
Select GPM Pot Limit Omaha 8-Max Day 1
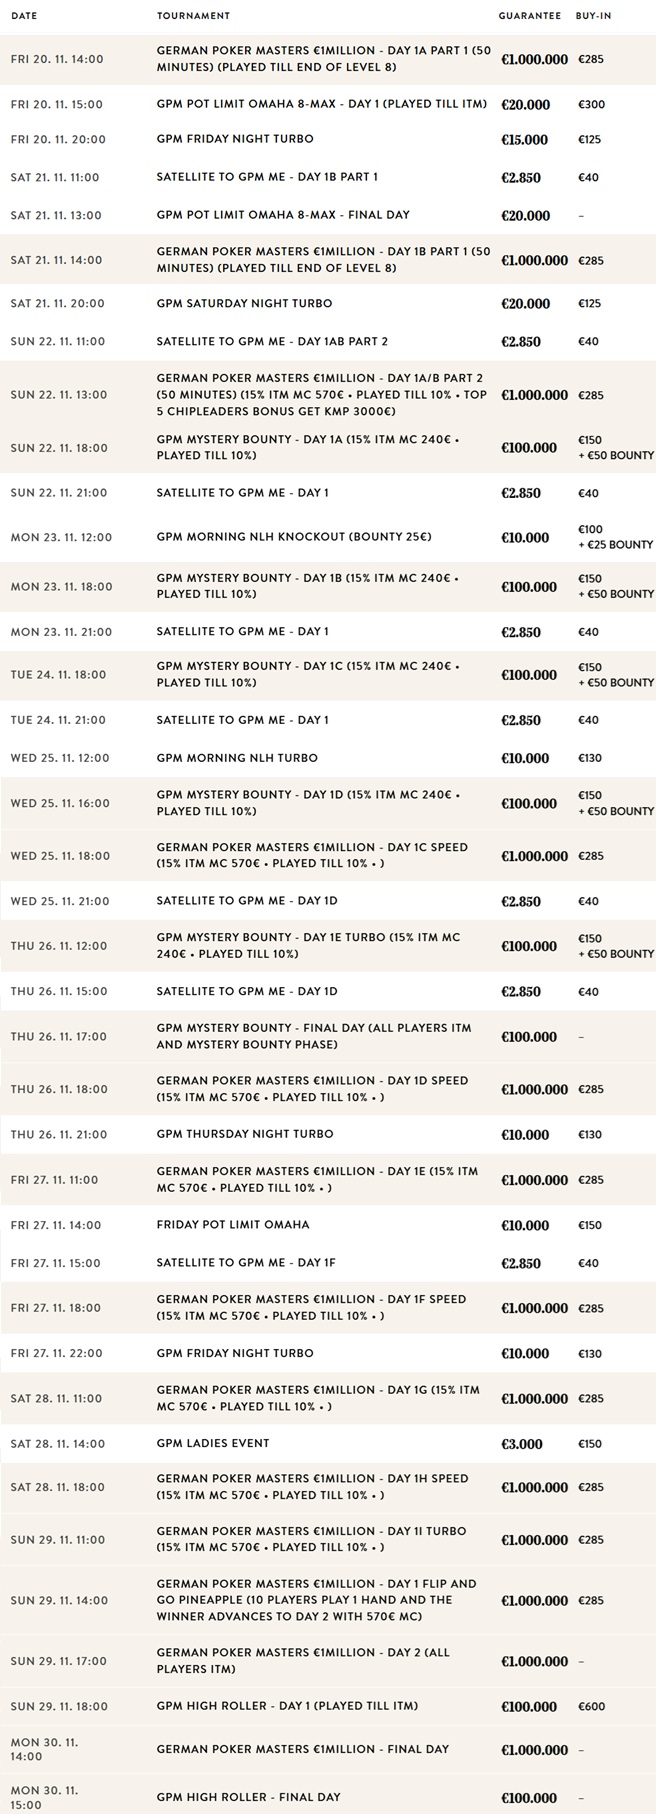click(328, 104)
